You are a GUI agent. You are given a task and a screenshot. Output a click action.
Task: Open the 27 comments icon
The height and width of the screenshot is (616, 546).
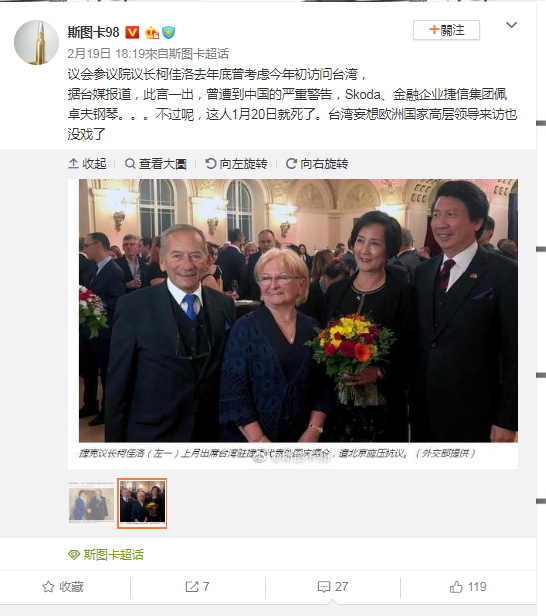(x=324, y=587)
